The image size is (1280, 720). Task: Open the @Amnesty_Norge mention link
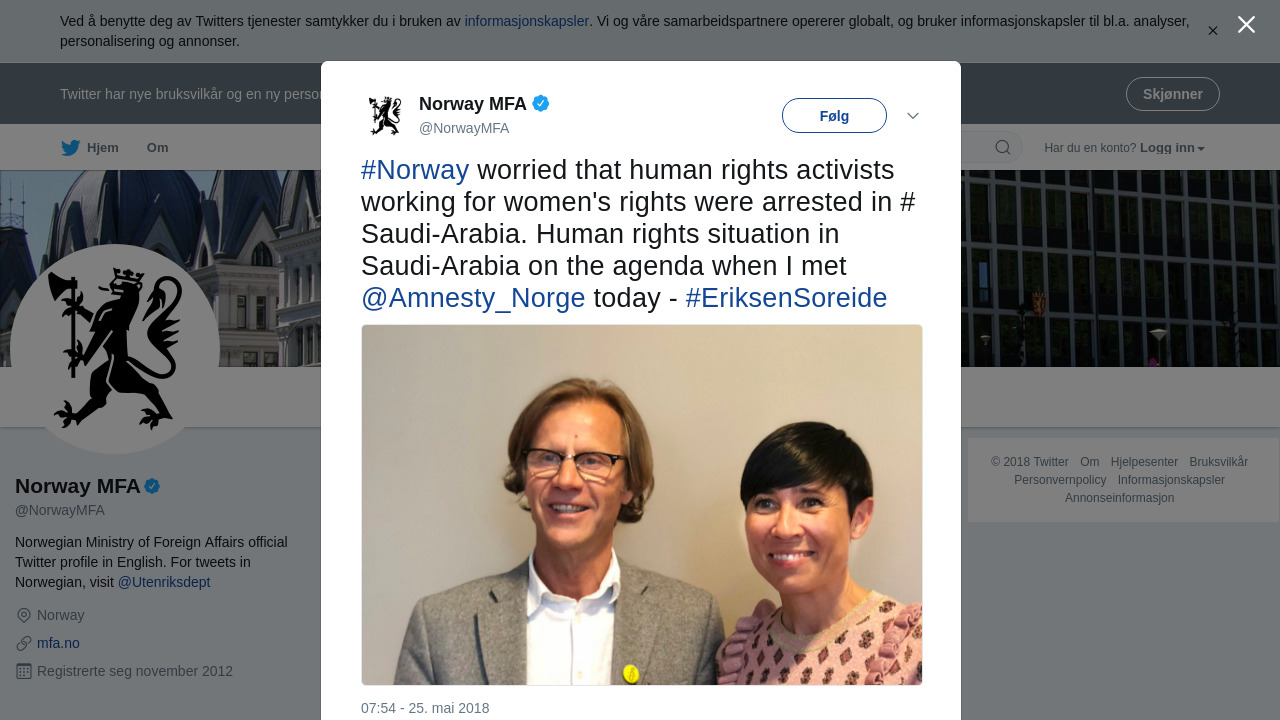[473, 298]
